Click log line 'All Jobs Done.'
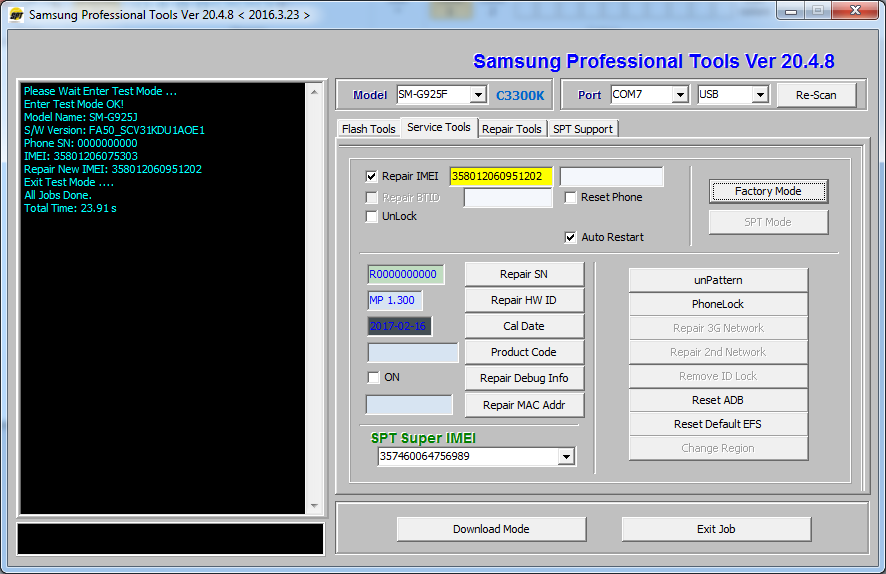 click(58, 195)
